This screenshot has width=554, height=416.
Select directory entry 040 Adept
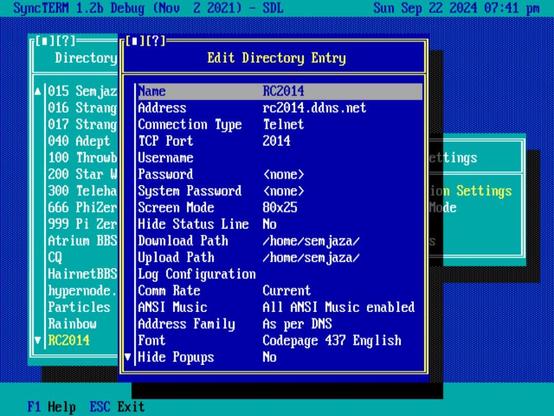tap(79, 141)
